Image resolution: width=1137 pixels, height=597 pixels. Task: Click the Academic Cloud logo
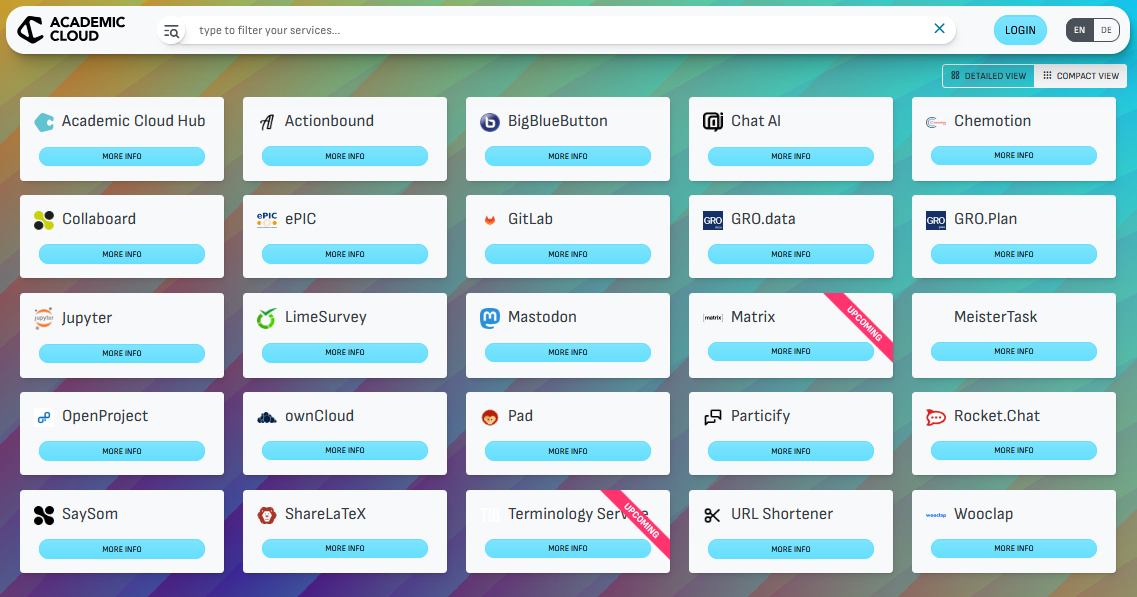(71, 30)
